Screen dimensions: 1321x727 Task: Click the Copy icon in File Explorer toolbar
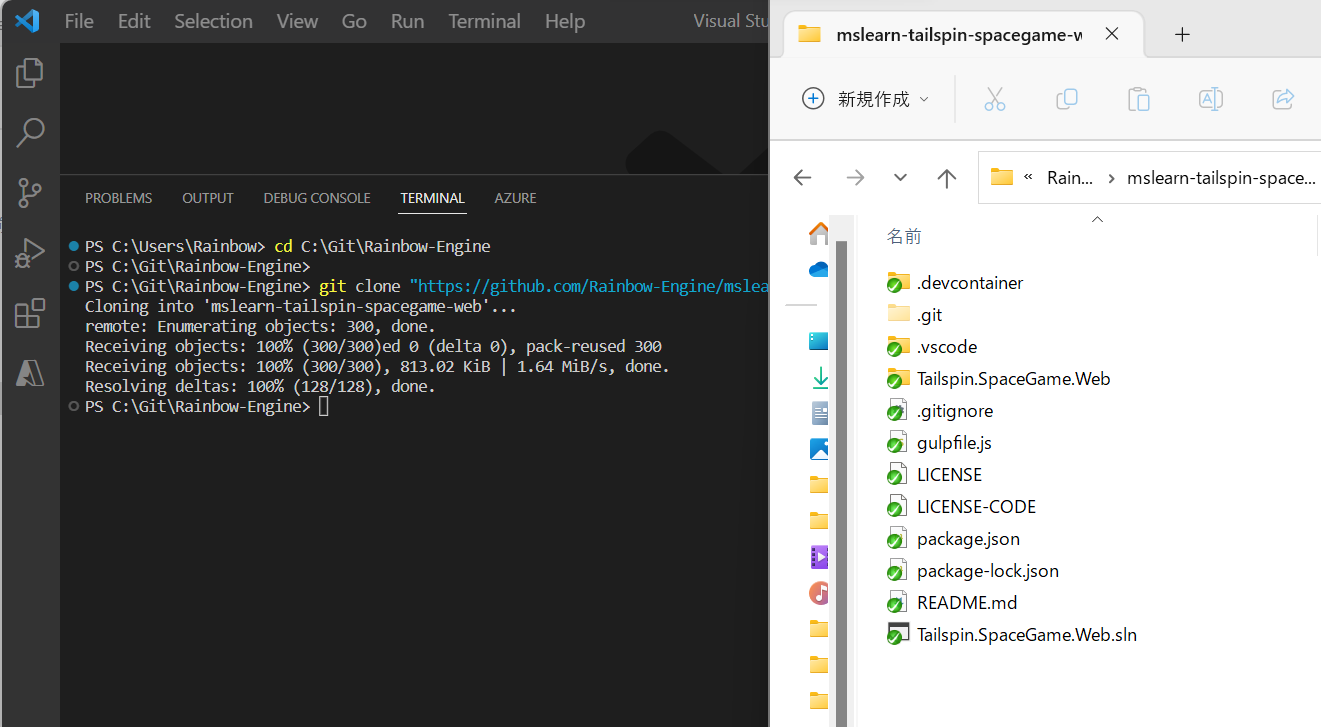(1066, 99)
